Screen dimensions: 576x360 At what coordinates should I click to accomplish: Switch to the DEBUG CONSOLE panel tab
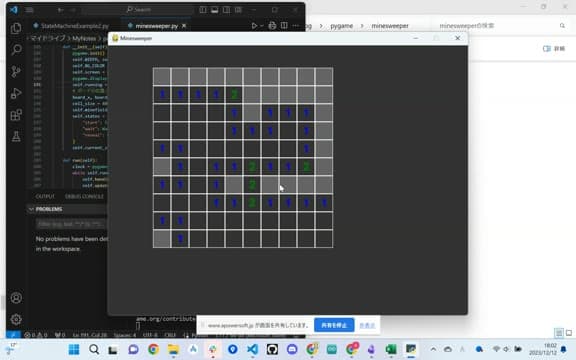[84, 197]
